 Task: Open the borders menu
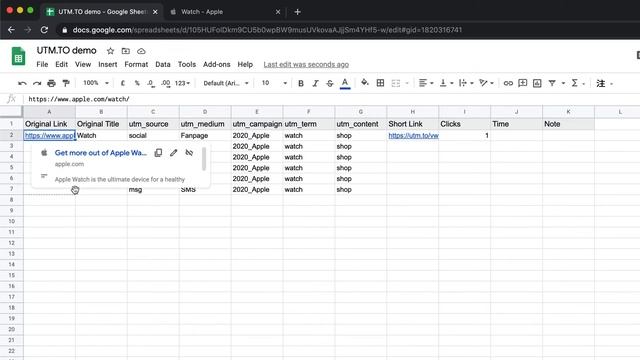tap(380, 83)
